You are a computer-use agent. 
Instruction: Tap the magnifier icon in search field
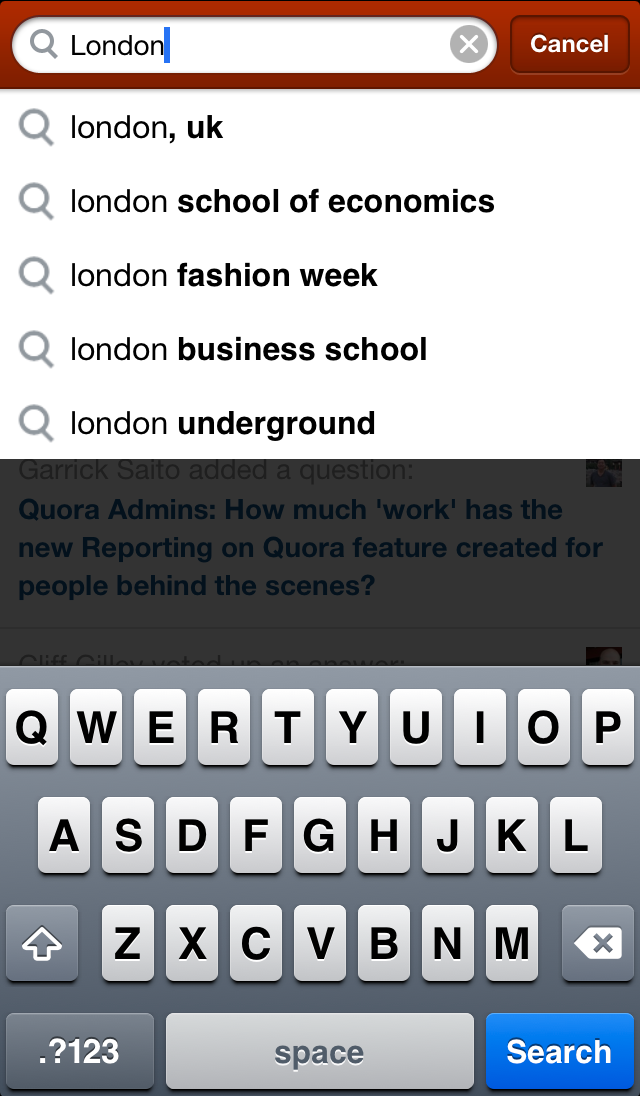(x=45, y=44)
